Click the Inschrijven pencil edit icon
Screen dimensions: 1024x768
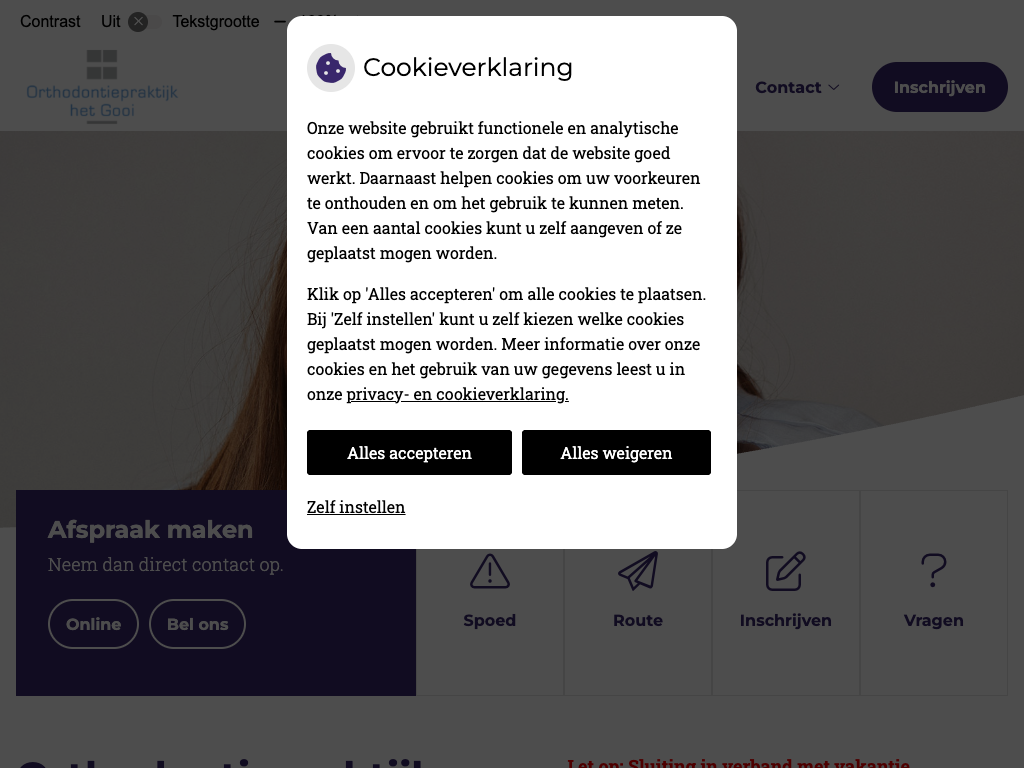pos(785,571)
